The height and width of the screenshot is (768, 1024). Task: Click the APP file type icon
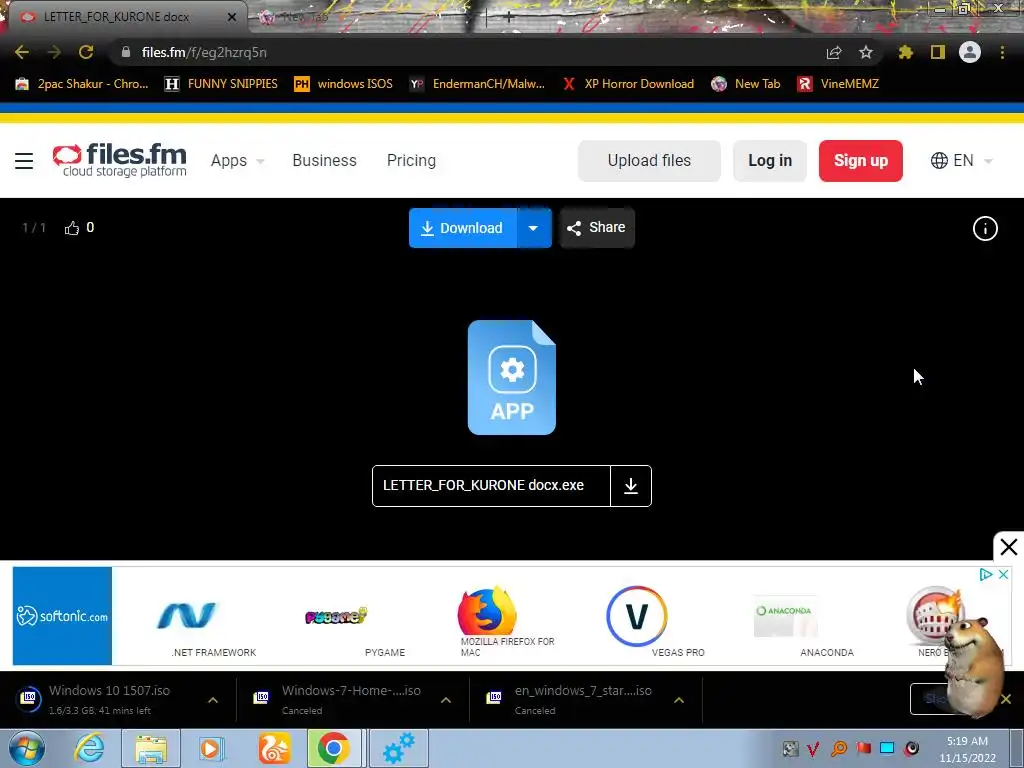pos(512,377)
